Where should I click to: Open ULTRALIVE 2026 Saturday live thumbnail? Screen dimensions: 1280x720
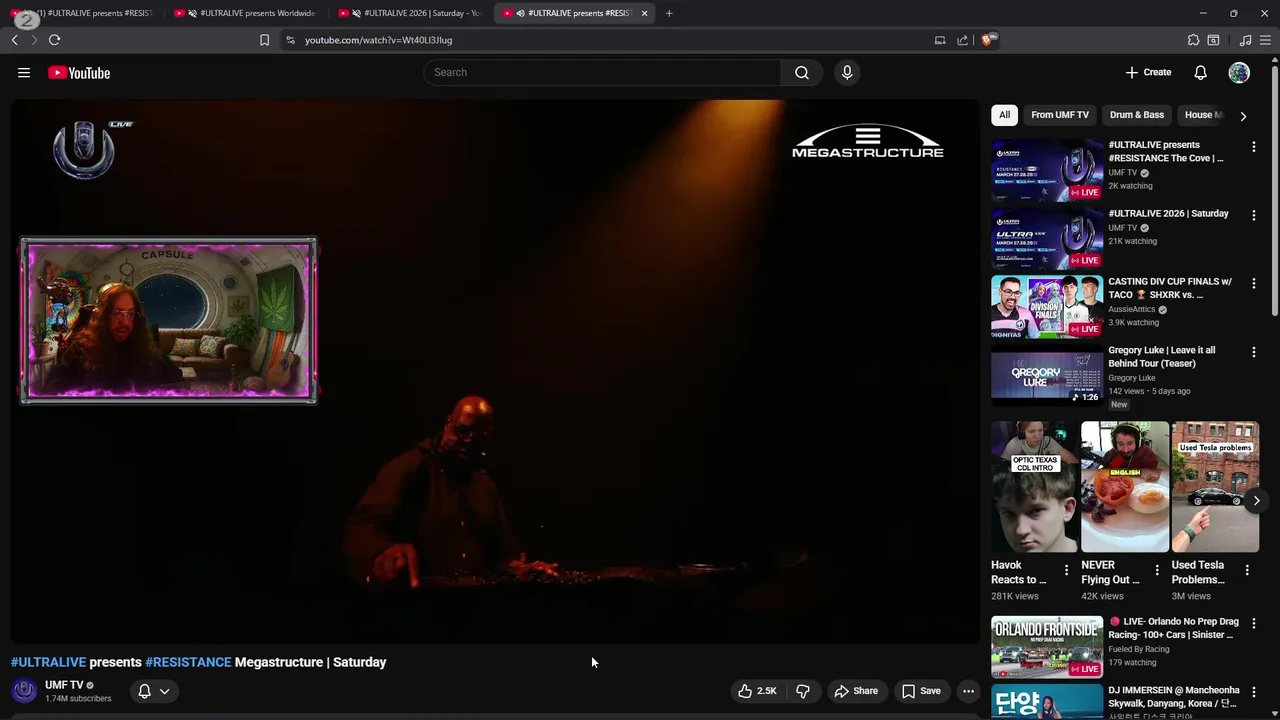[x=1047, y=239]
